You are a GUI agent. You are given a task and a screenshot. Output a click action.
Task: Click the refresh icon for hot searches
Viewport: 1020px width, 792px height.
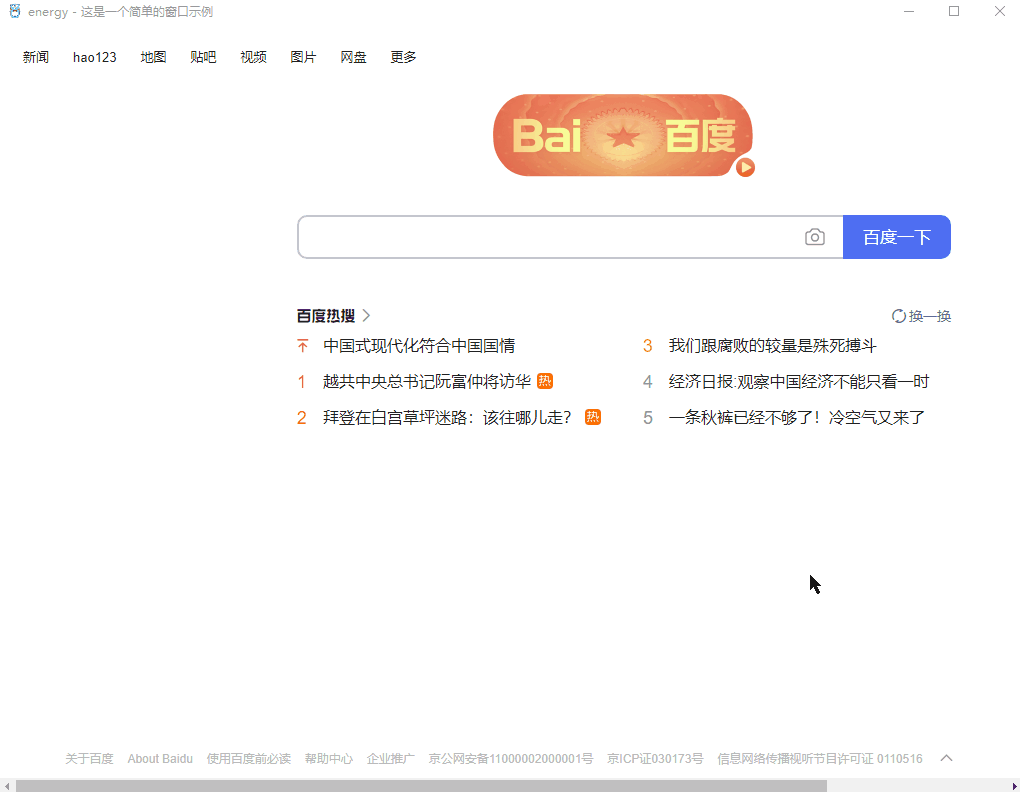point(898,316)
